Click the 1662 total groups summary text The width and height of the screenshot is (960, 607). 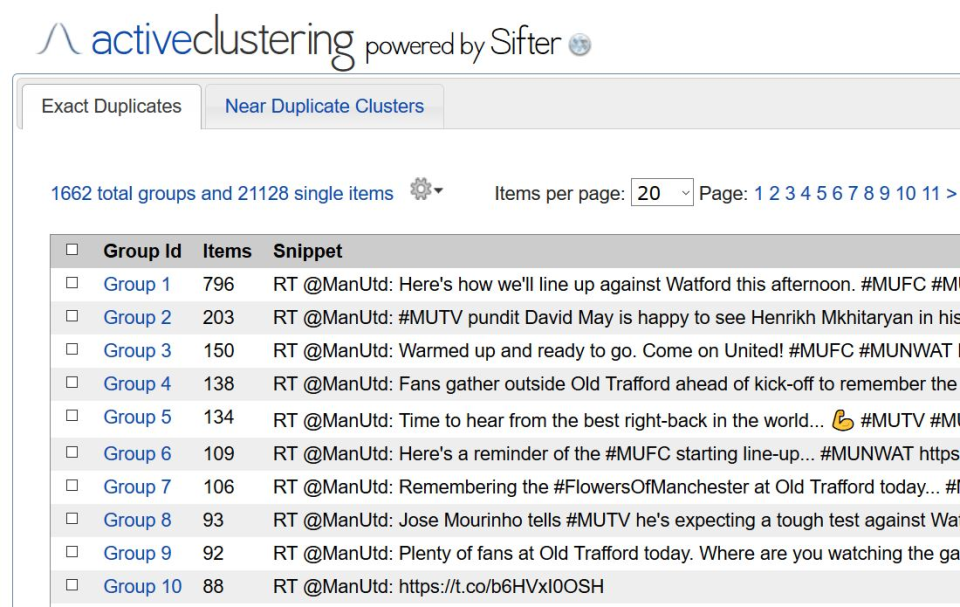click(x=220, y=193)
